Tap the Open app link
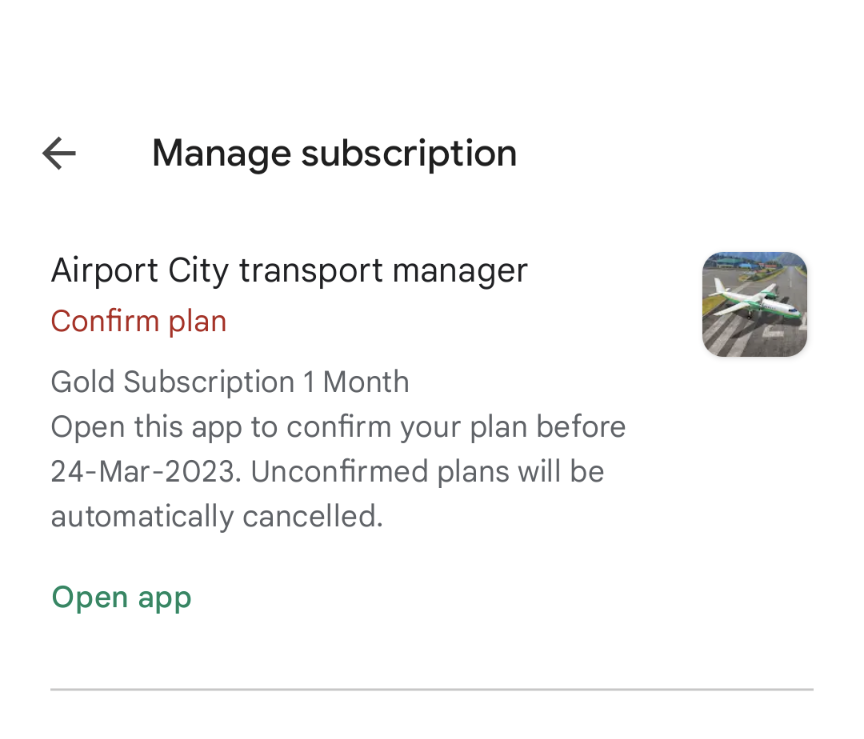Screen dimensions: 864x739 click(121, 597)
